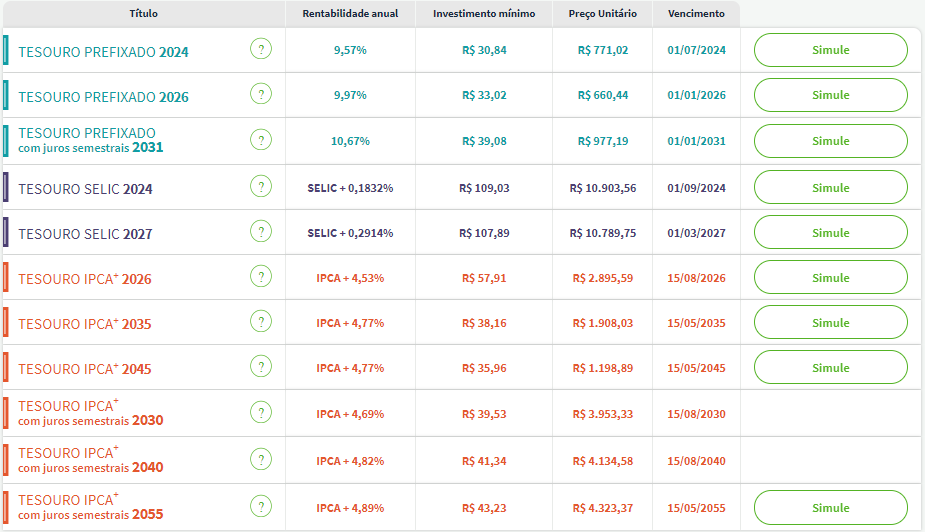The image size is (925, 532).
Task: Select the Preço Unitário column header
Action: click(x=603, y=14)
